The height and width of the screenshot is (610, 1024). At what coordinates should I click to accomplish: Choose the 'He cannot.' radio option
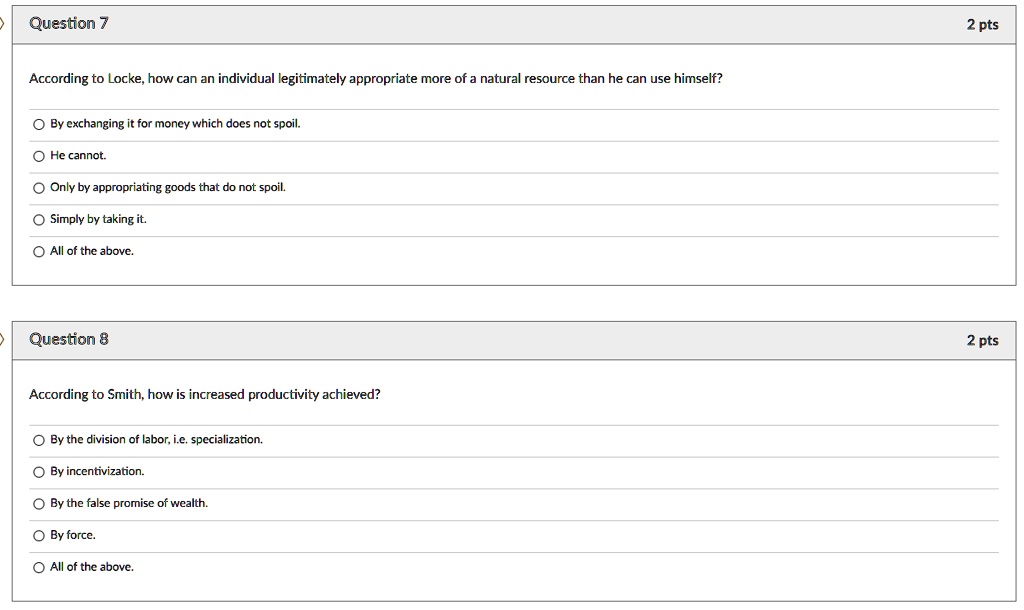click(x=39, y=156)
